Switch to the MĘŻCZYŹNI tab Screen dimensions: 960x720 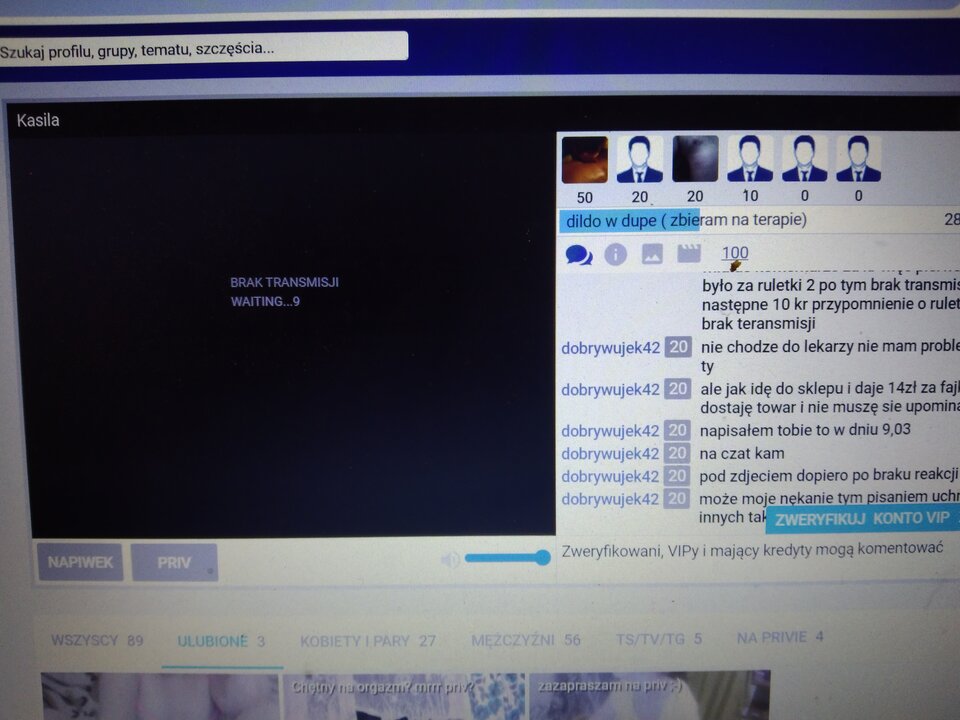[x=525, y=640]
